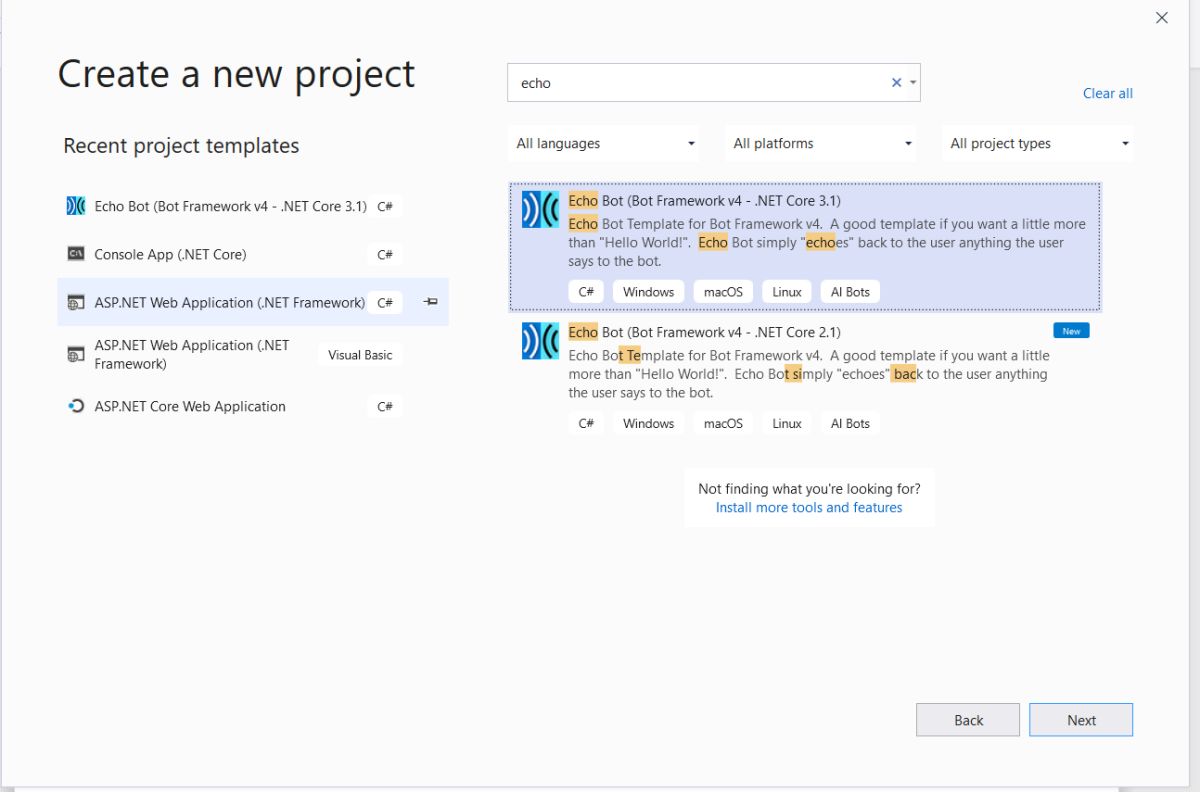Click the macOS tag under Echo Bot 2.1

(723, 423)
